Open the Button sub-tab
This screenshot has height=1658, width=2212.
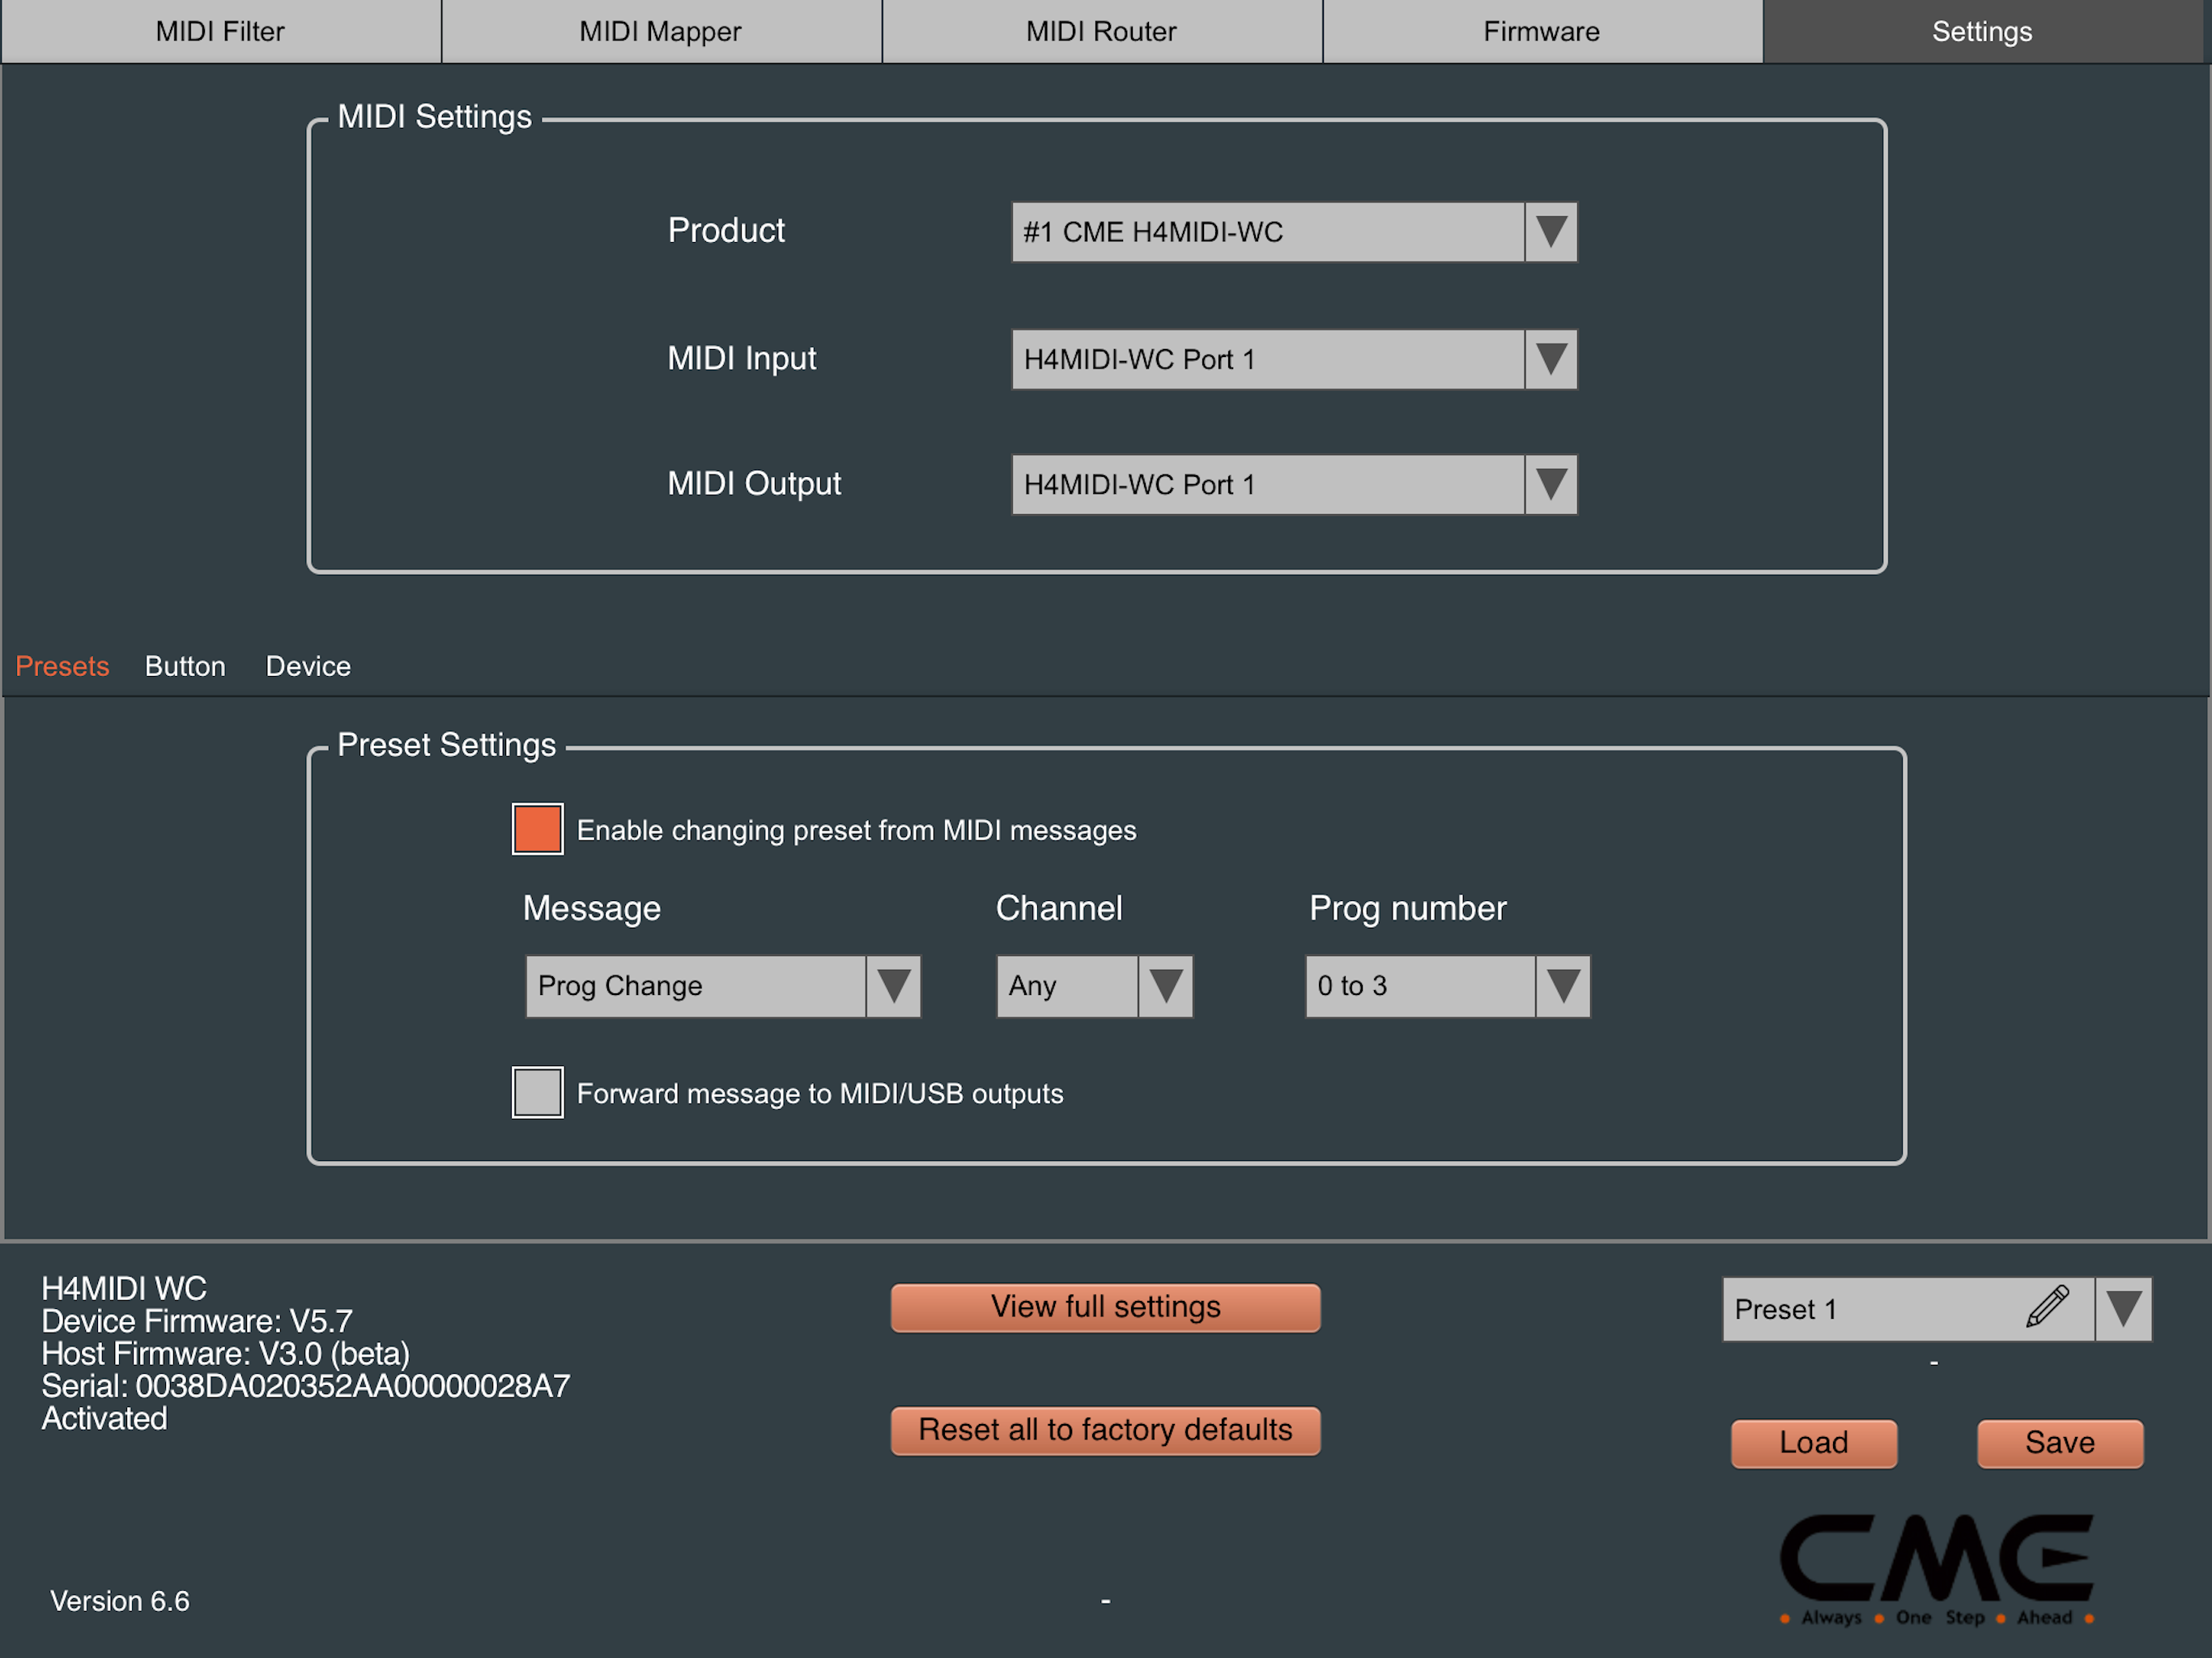185,666
